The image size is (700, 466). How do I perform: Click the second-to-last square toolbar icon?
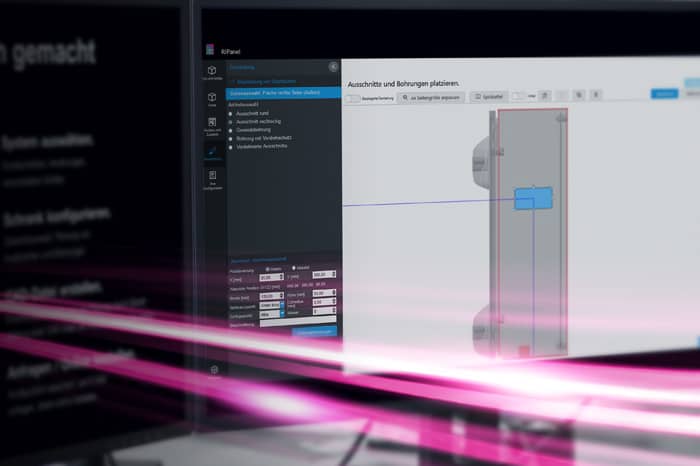pos(579,95)
